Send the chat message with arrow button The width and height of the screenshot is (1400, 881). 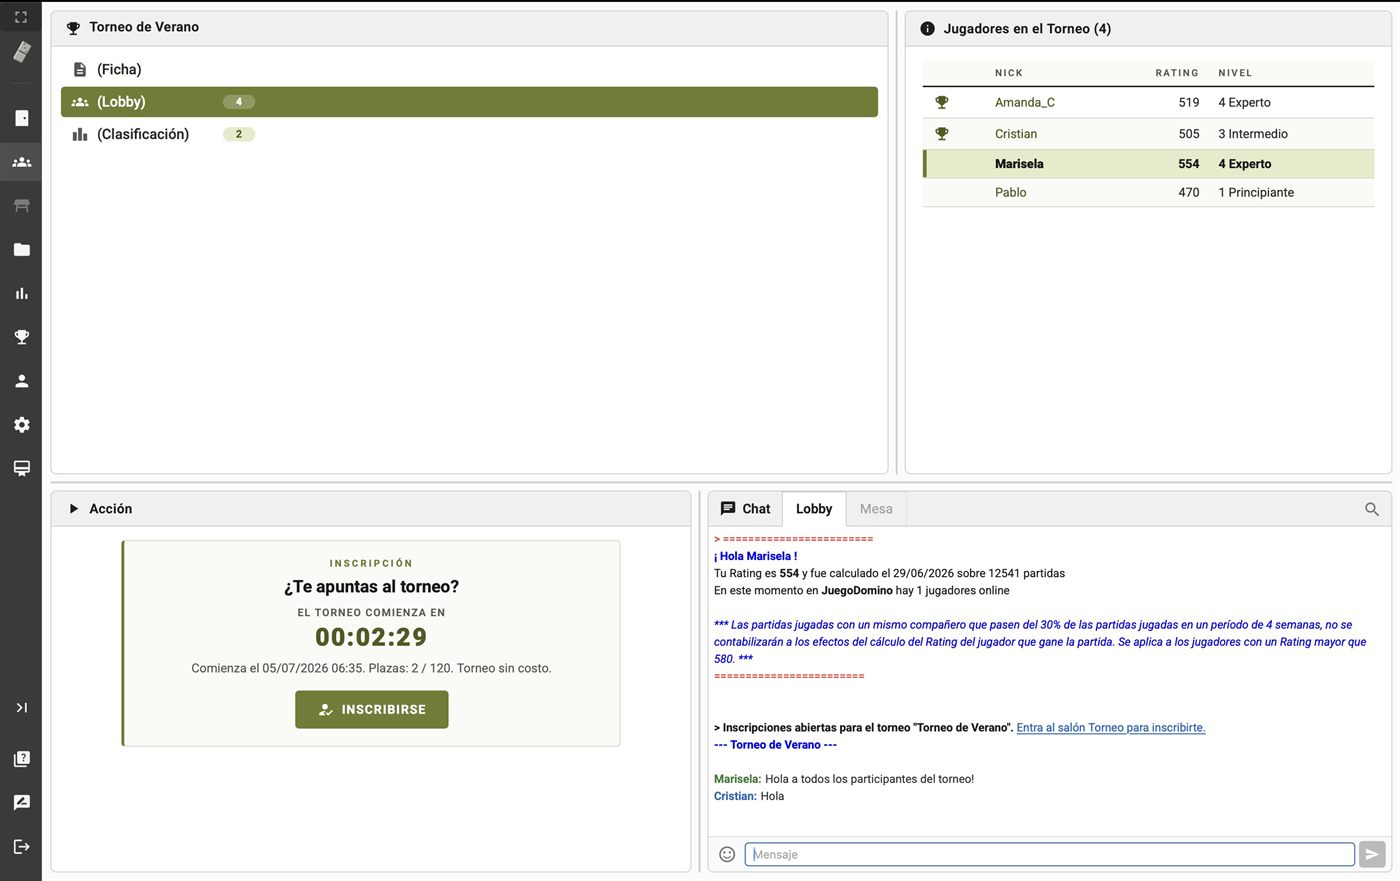coord(1372,854)
